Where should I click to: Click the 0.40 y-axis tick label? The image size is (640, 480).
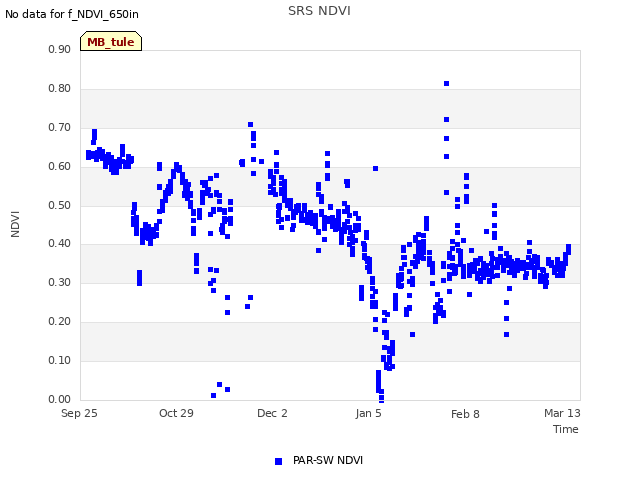click(60, 244)
